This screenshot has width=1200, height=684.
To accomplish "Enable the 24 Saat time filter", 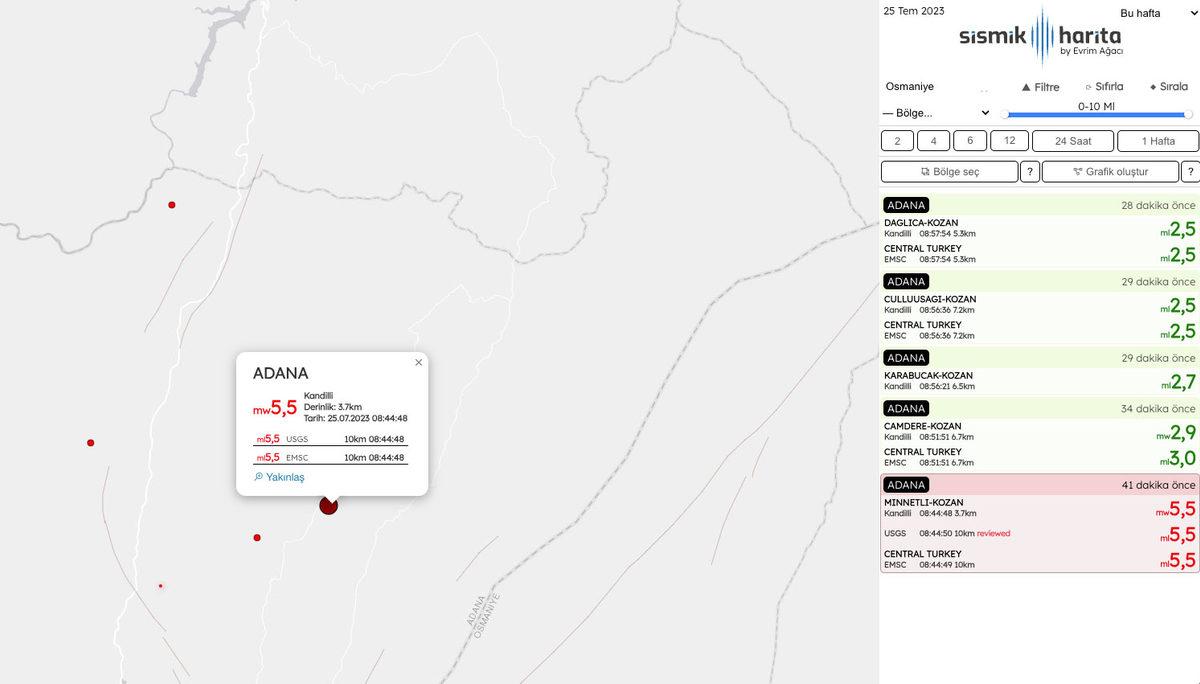I will (1072, 141).
